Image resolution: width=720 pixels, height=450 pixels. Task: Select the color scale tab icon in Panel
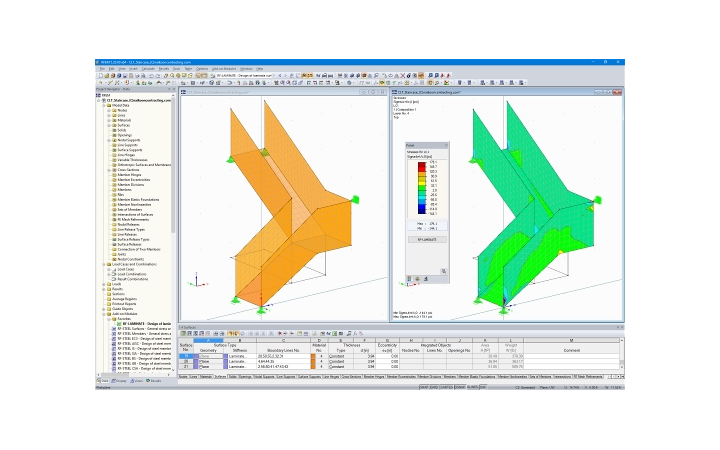(x=410, y=279)
